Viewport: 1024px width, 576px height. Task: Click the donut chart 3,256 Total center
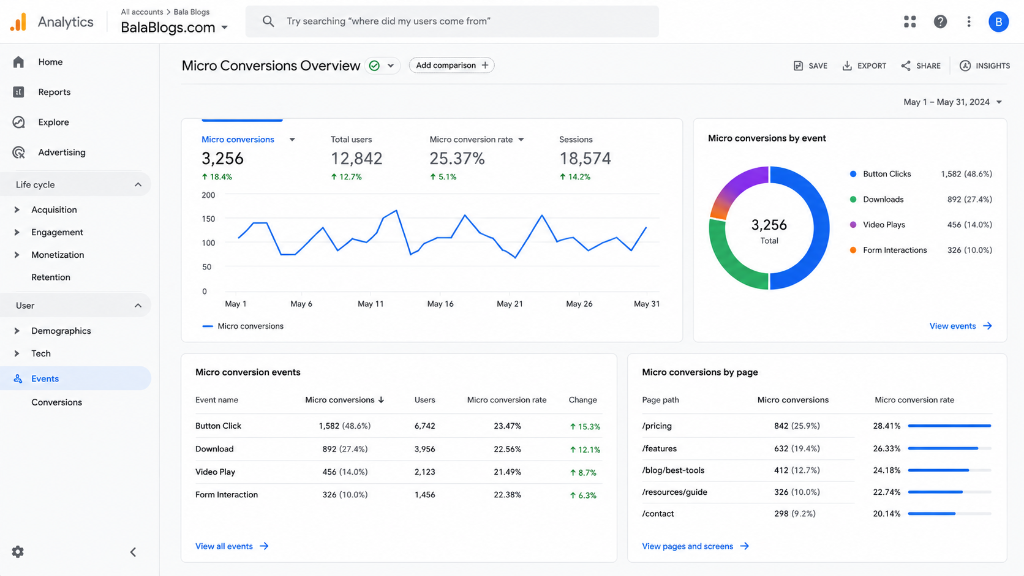pyautogui.click(x=769, y=231)
